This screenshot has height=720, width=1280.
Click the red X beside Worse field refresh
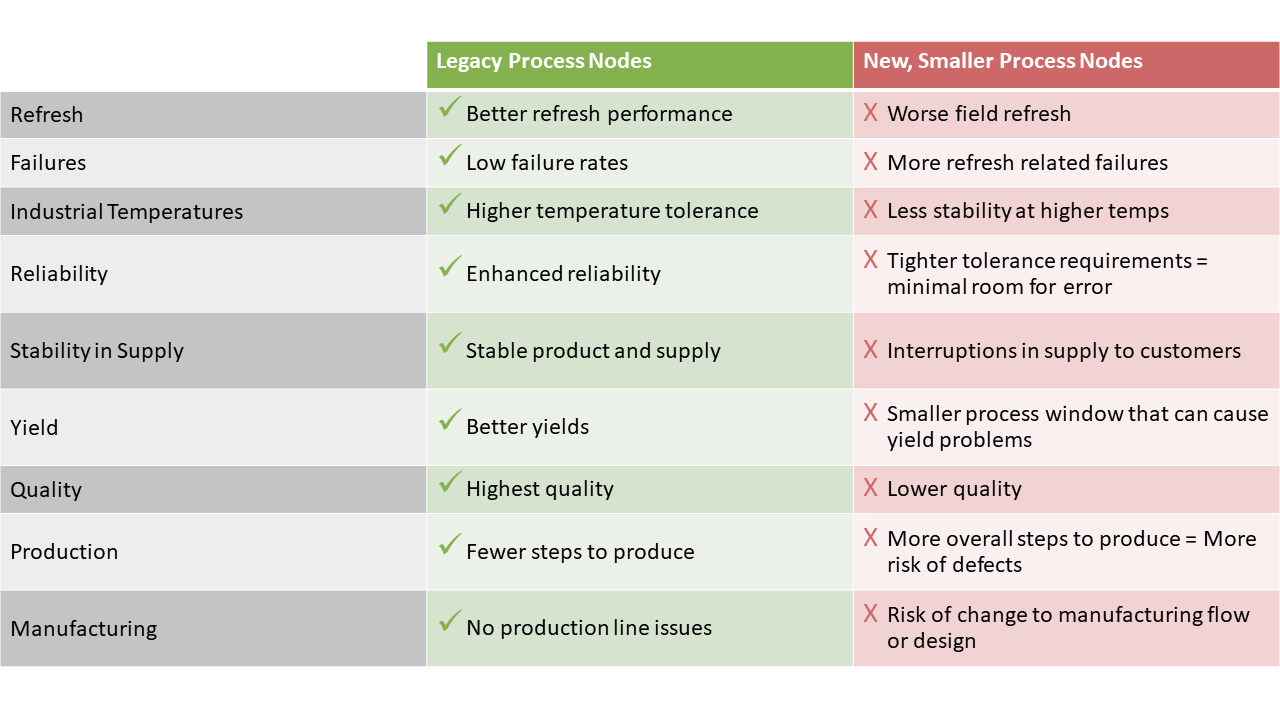(x=871, y=113)
